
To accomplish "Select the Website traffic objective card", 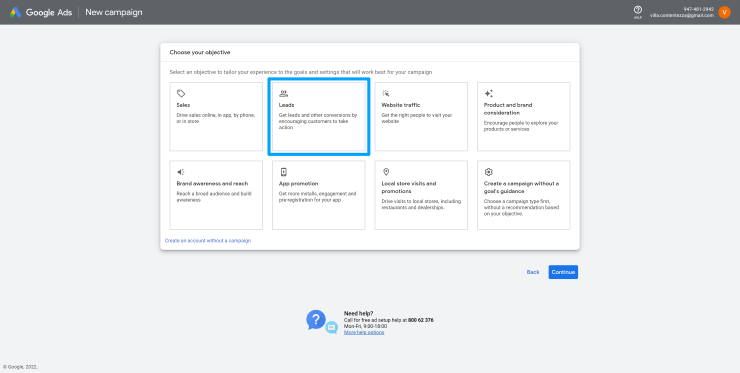I will [x=421, y=117].
